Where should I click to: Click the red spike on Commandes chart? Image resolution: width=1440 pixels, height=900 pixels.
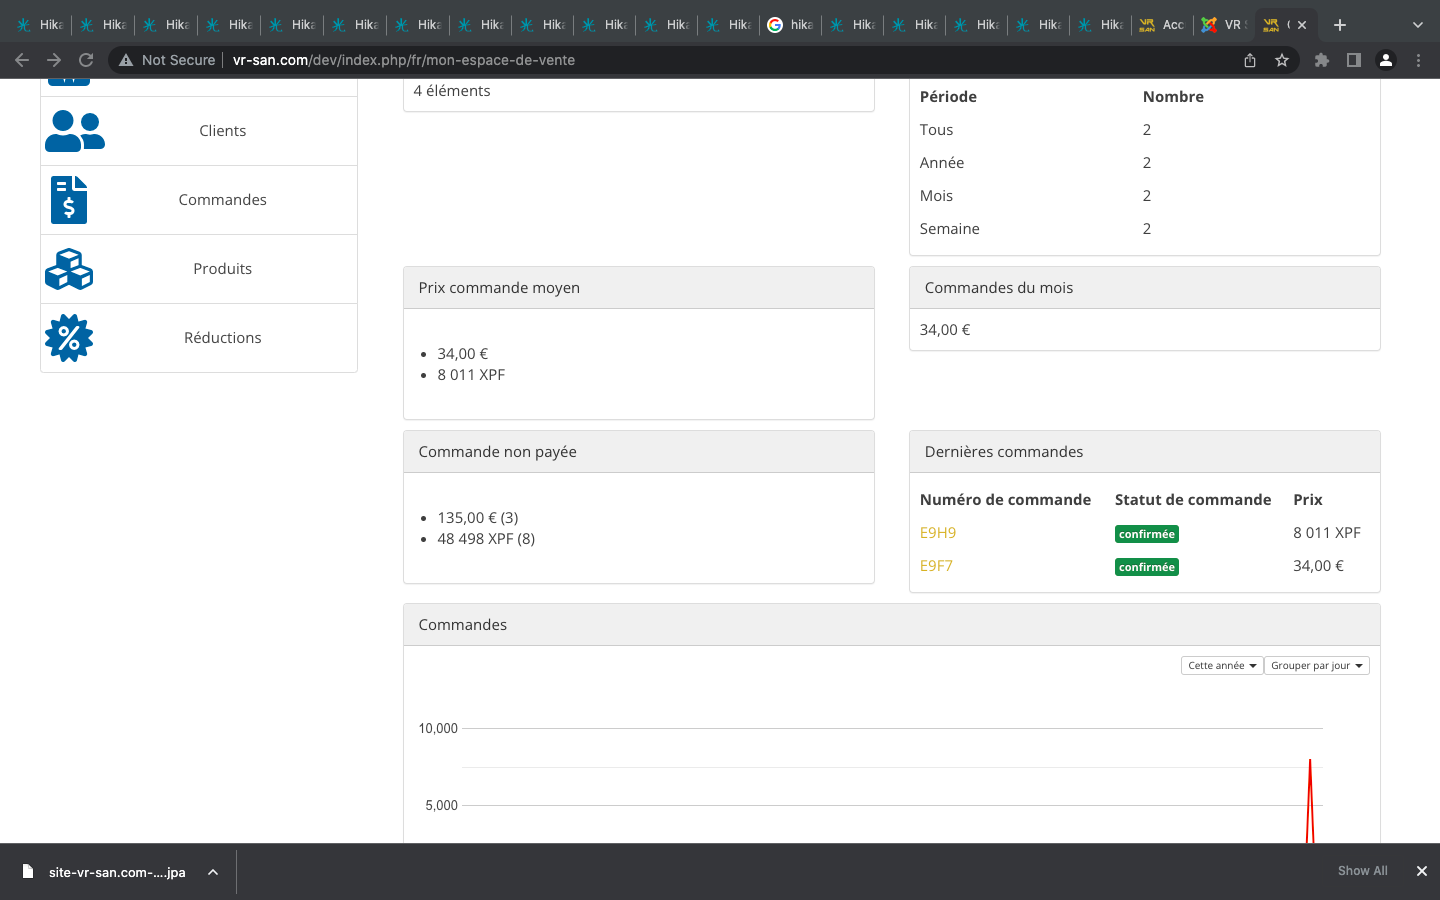1310,790
